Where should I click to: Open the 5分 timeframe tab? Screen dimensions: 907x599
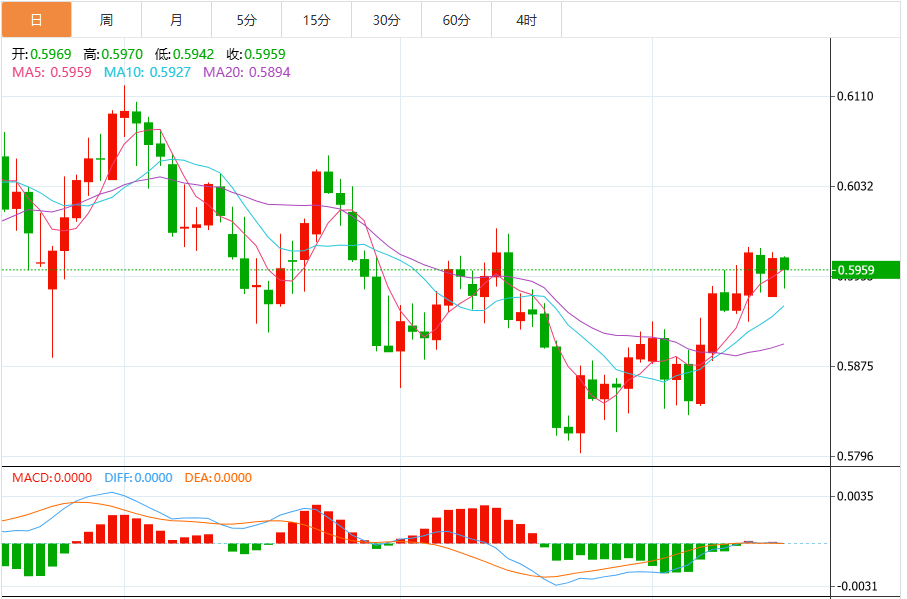[246, 20]
